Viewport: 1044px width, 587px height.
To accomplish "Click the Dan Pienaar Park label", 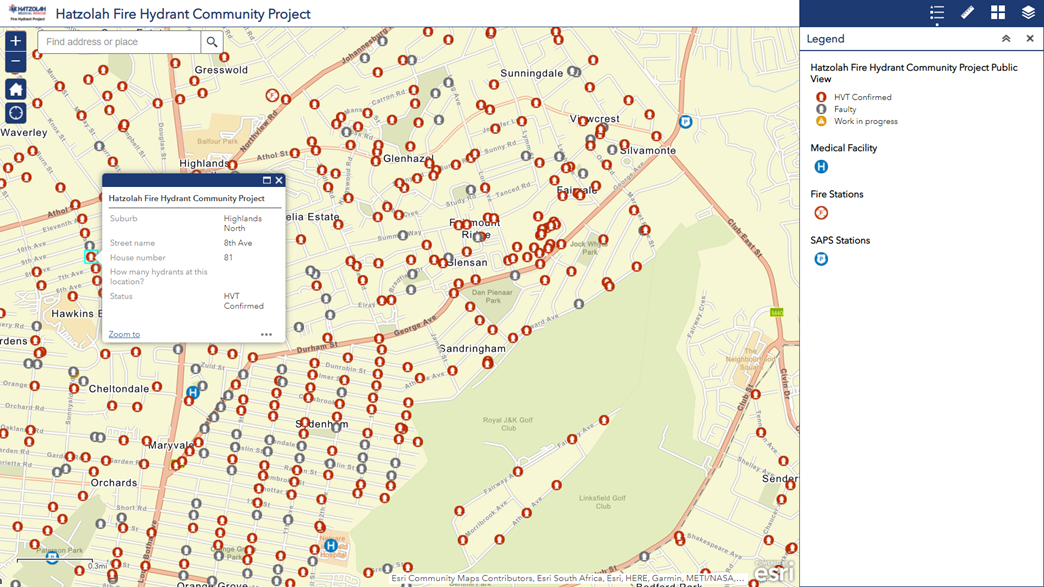I will [492, 296].
